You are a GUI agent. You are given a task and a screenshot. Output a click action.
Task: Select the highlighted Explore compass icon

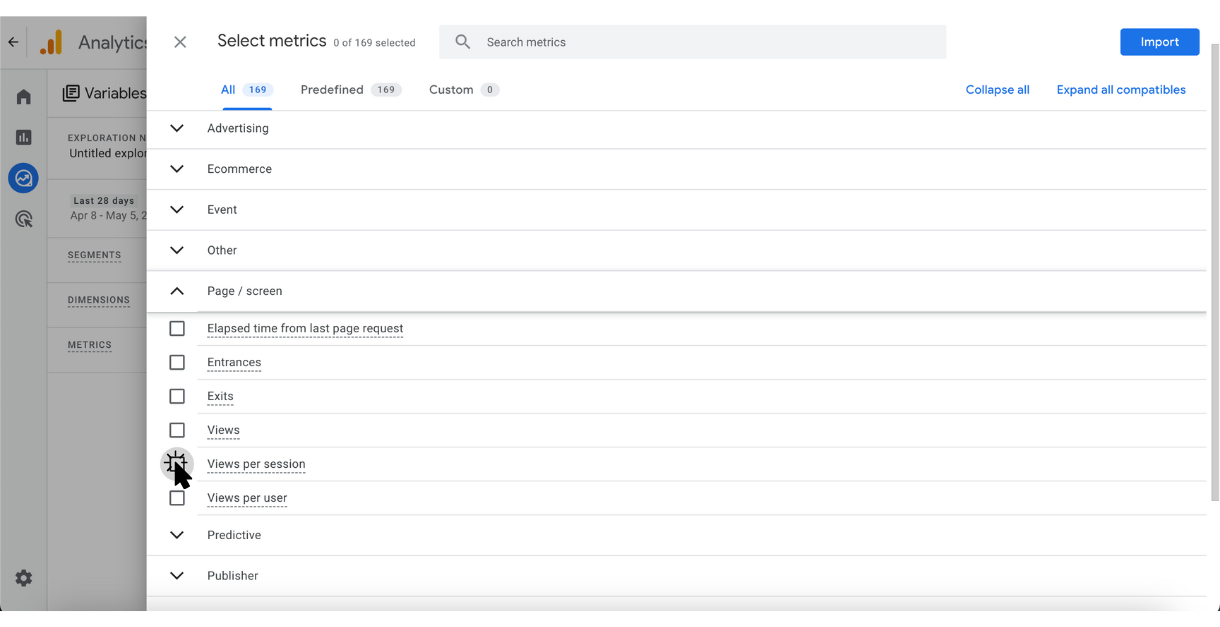click(x=23, y=178)
